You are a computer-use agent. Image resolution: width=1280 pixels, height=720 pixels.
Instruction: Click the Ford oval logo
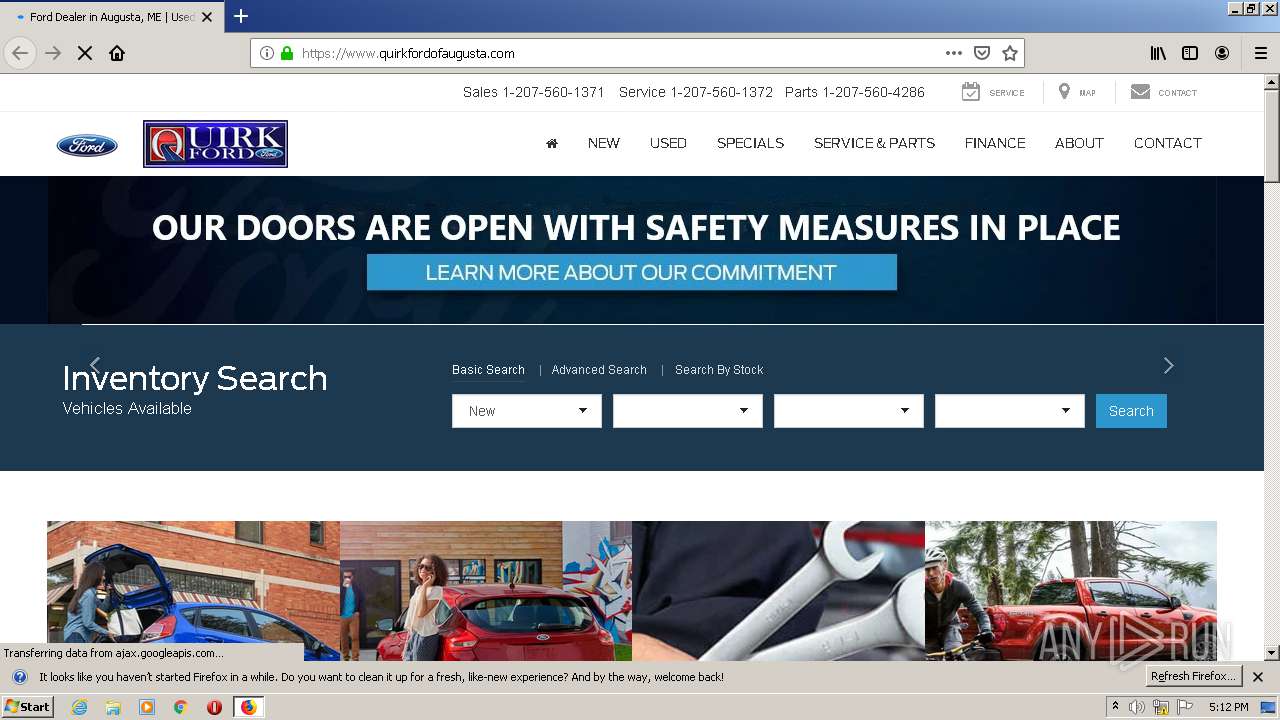87,146
